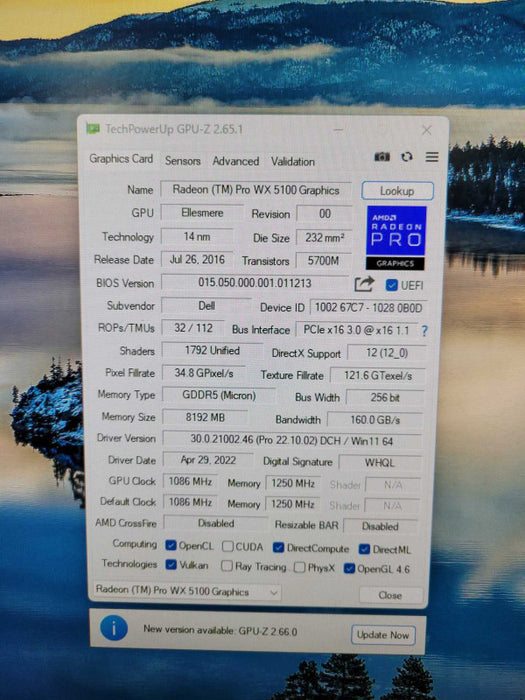Image resolution: width=525 pixels, height=700 pixels.
Task: Click the Close button at bottom
Action: coord(390,595)
